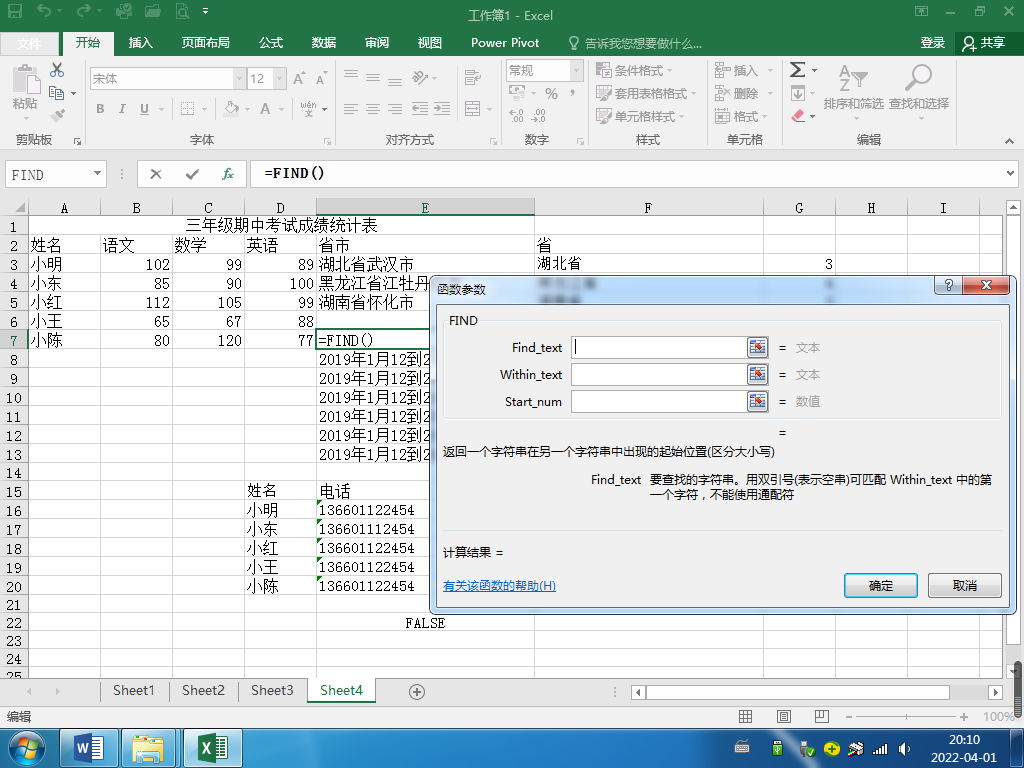Switch to Normal view icon
1024x768 pixels.
745,716
